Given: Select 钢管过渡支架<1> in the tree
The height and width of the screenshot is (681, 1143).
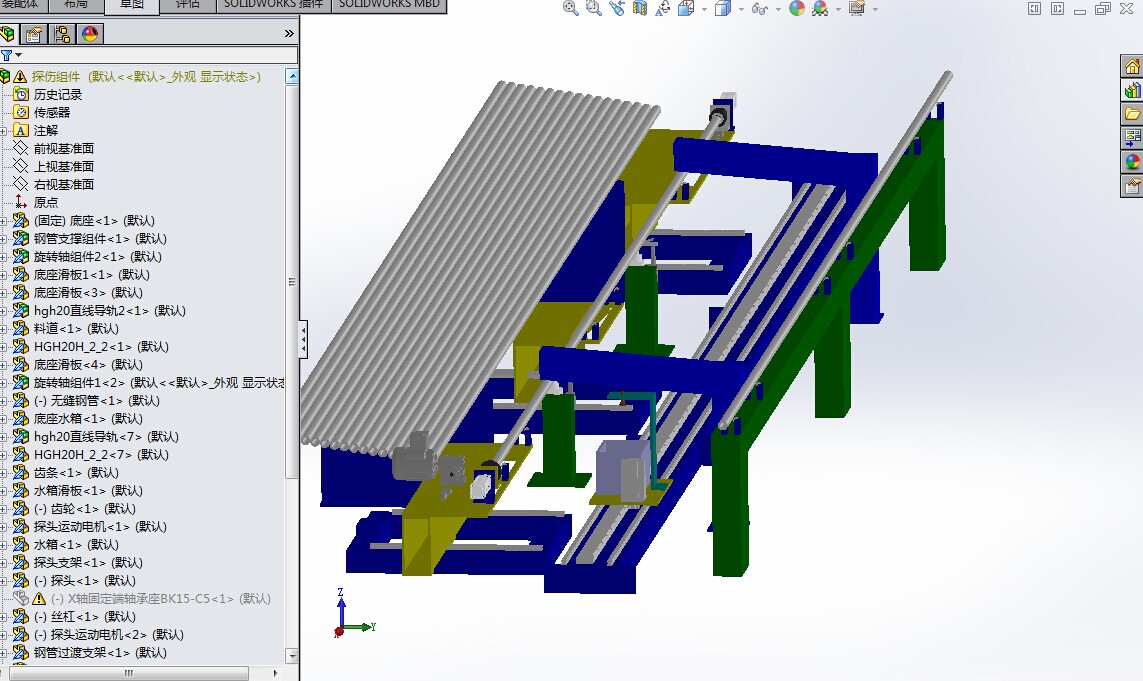Looking at the screenshot, I should coord(100,653).
